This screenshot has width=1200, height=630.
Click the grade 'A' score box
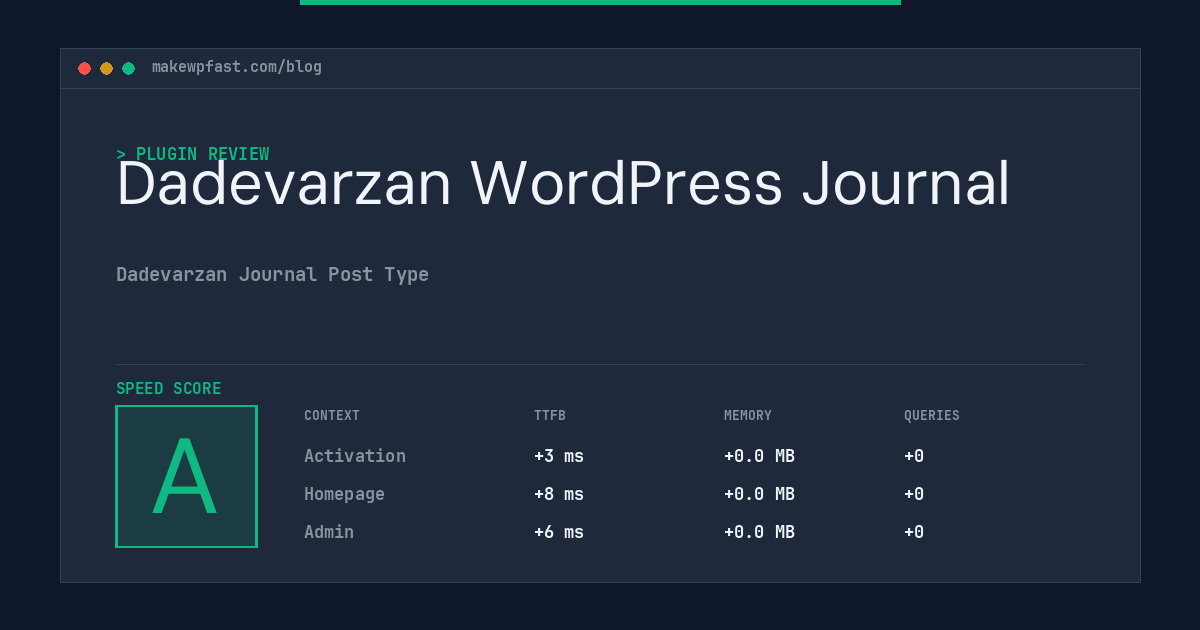coord(186,476)
